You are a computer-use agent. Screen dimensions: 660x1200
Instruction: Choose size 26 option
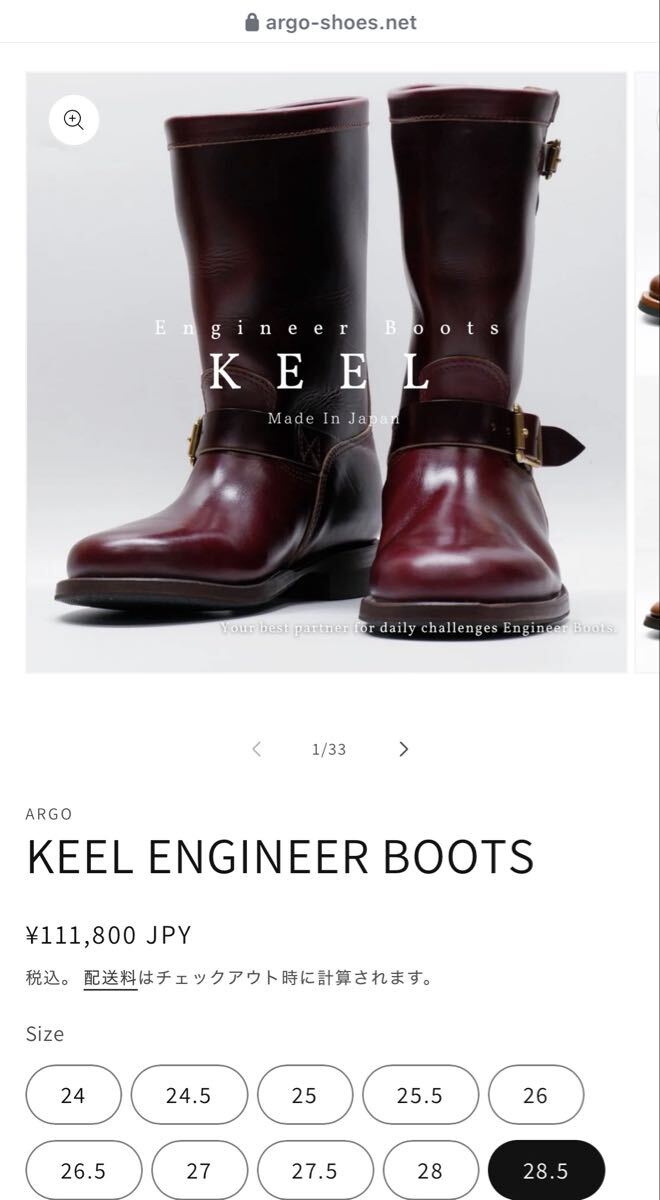point(536,1095)
